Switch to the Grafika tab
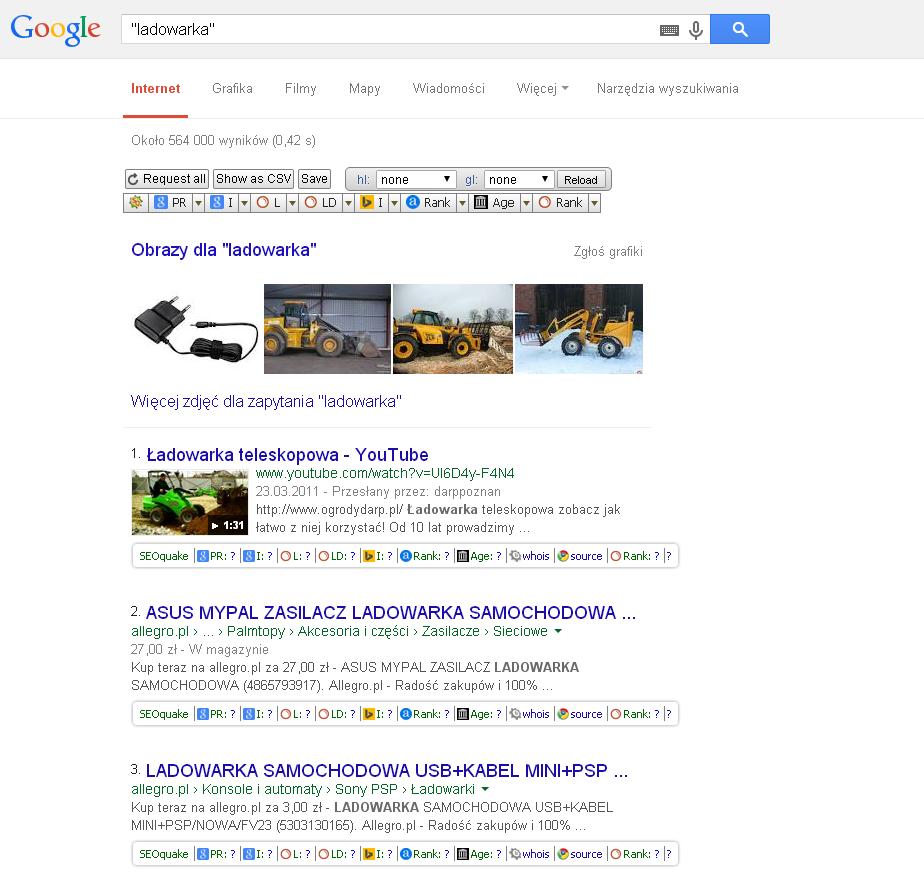Image resolution: width=924 pixels, height=877 pixels. pyautogui.click(x=232, y=88)
